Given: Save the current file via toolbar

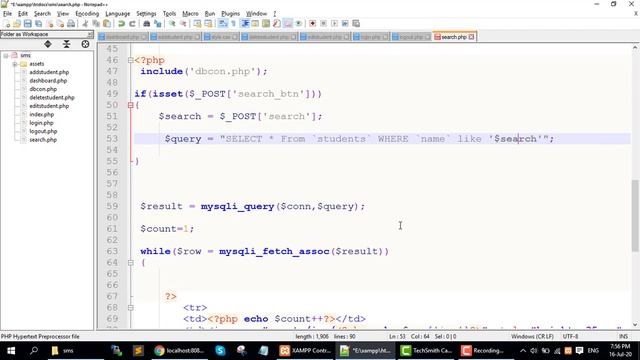Looking at the screenshot, I should click(27, 24).
